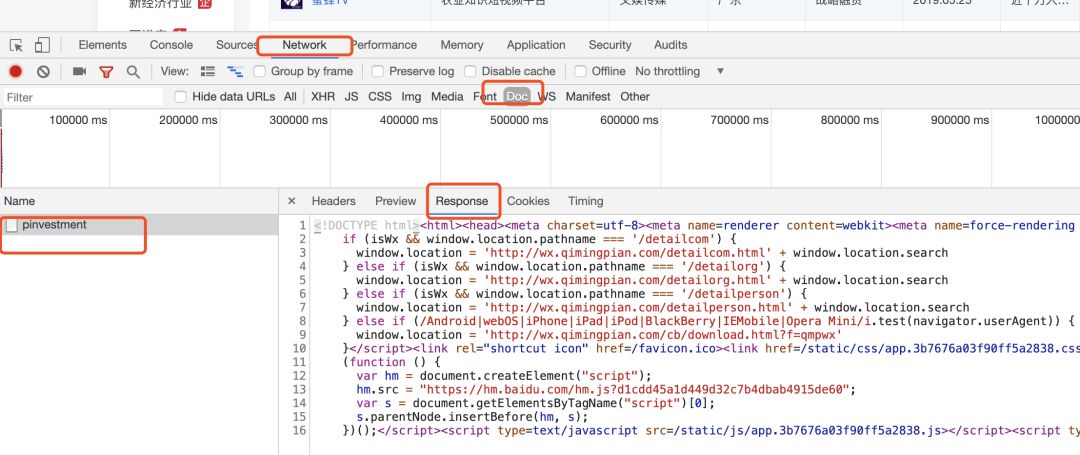Clear the network log
This screenshot has width=1080, height=455.
pos(43,71)
